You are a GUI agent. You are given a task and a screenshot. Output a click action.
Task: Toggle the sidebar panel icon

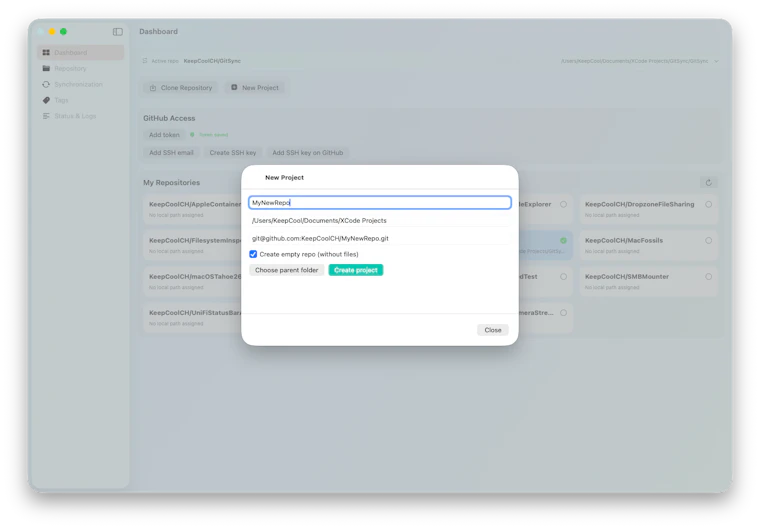(118, 32)
